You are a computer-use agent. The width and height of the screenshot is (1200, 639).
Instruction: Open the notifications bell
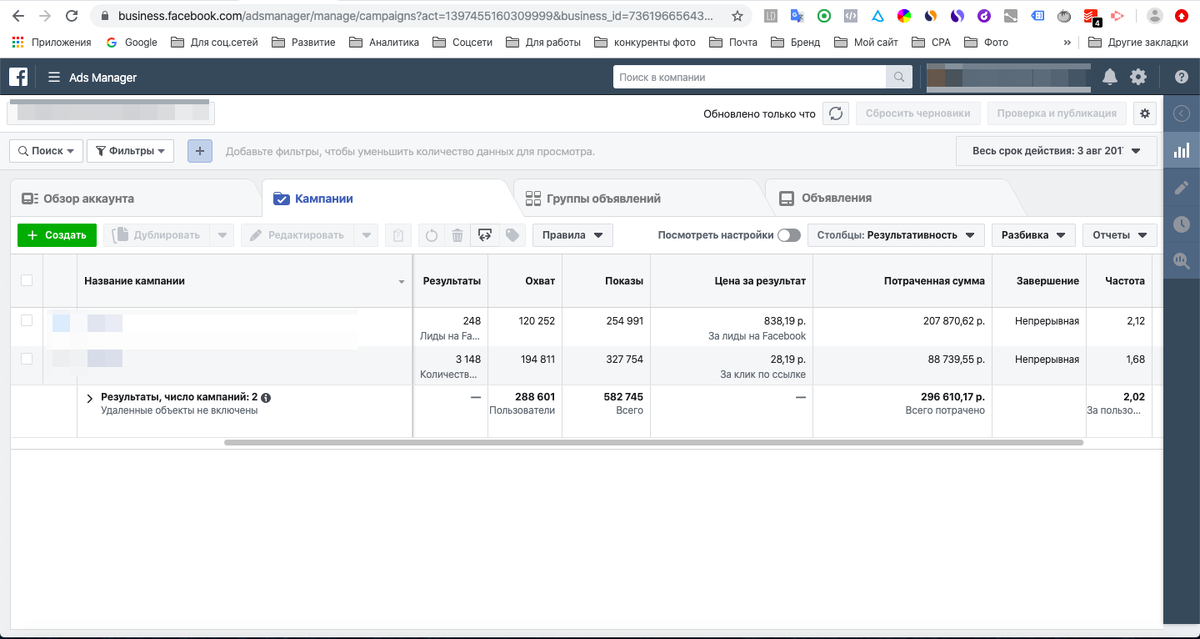click(1110, 77)
